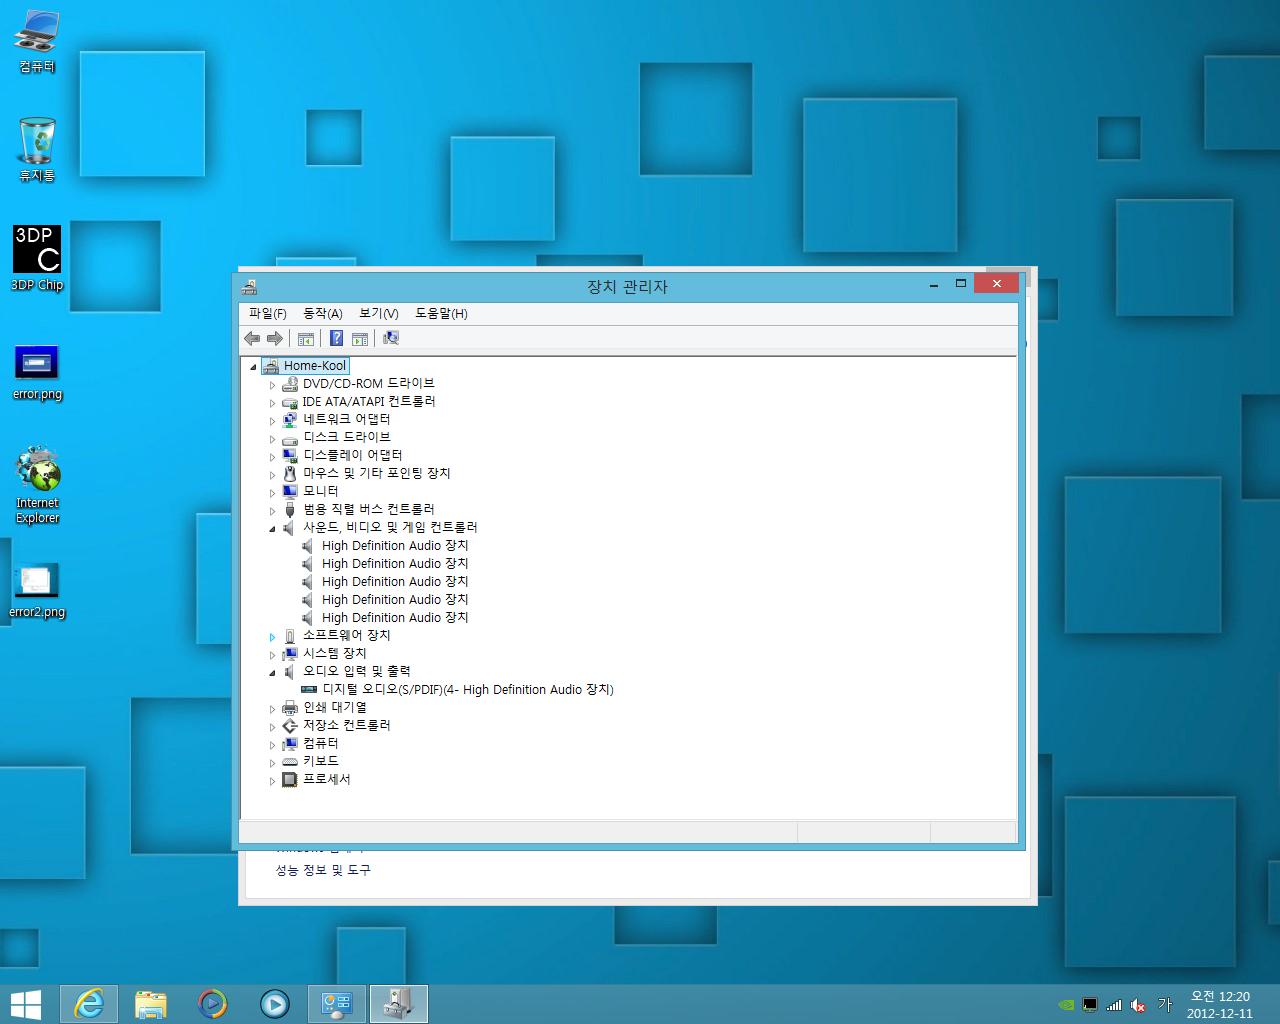
Task: Open the 도움말(H) menu
Action: coord(441,314)
